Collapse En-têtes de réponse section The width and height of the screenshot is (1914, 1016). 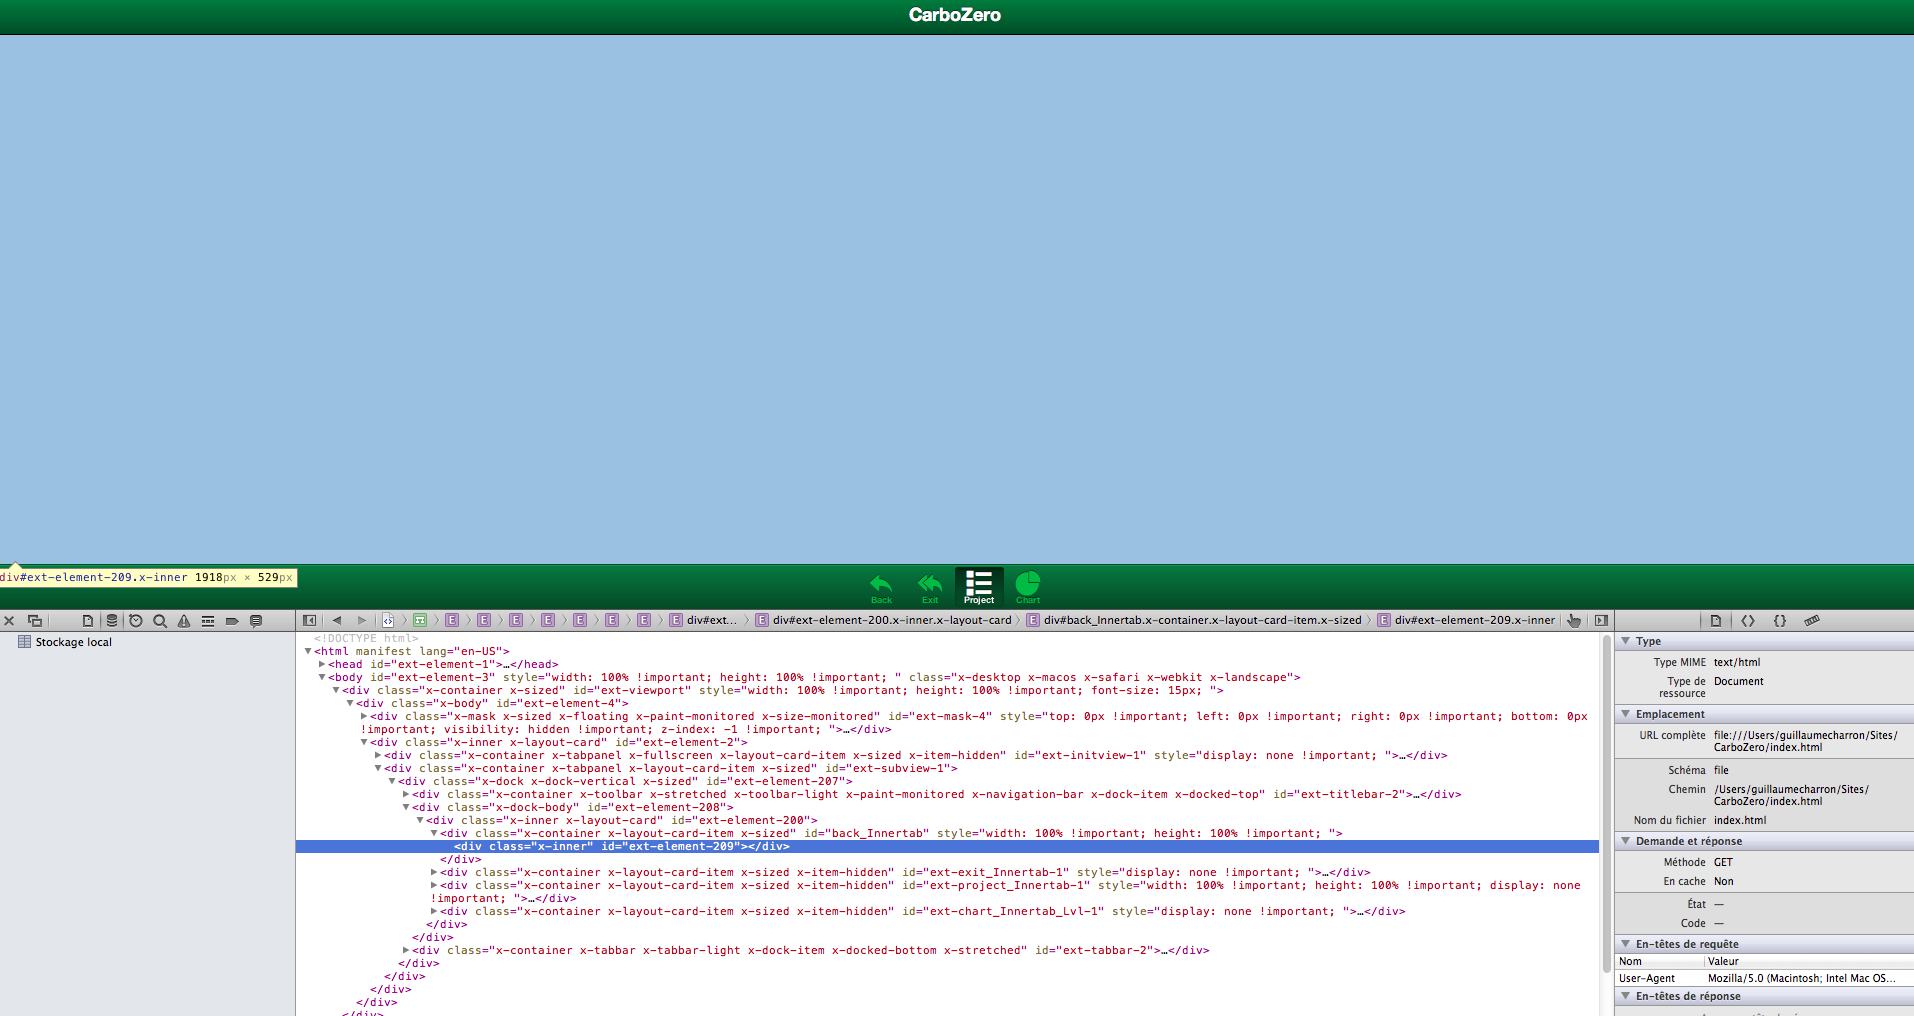click(x=1626, y=996)
